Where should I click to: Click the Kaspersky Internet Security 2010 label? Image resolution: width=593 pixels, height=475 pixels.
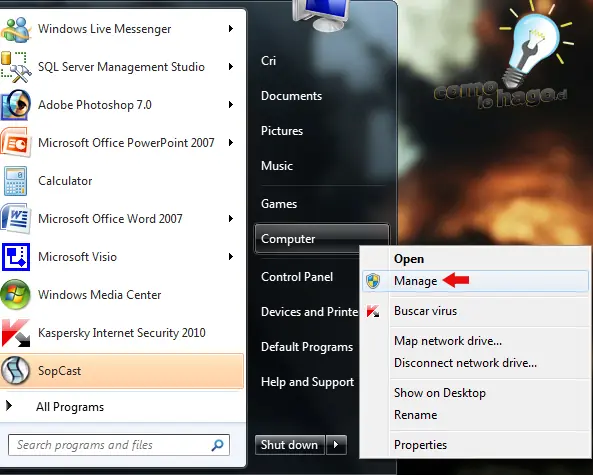(x=122, y=333)
